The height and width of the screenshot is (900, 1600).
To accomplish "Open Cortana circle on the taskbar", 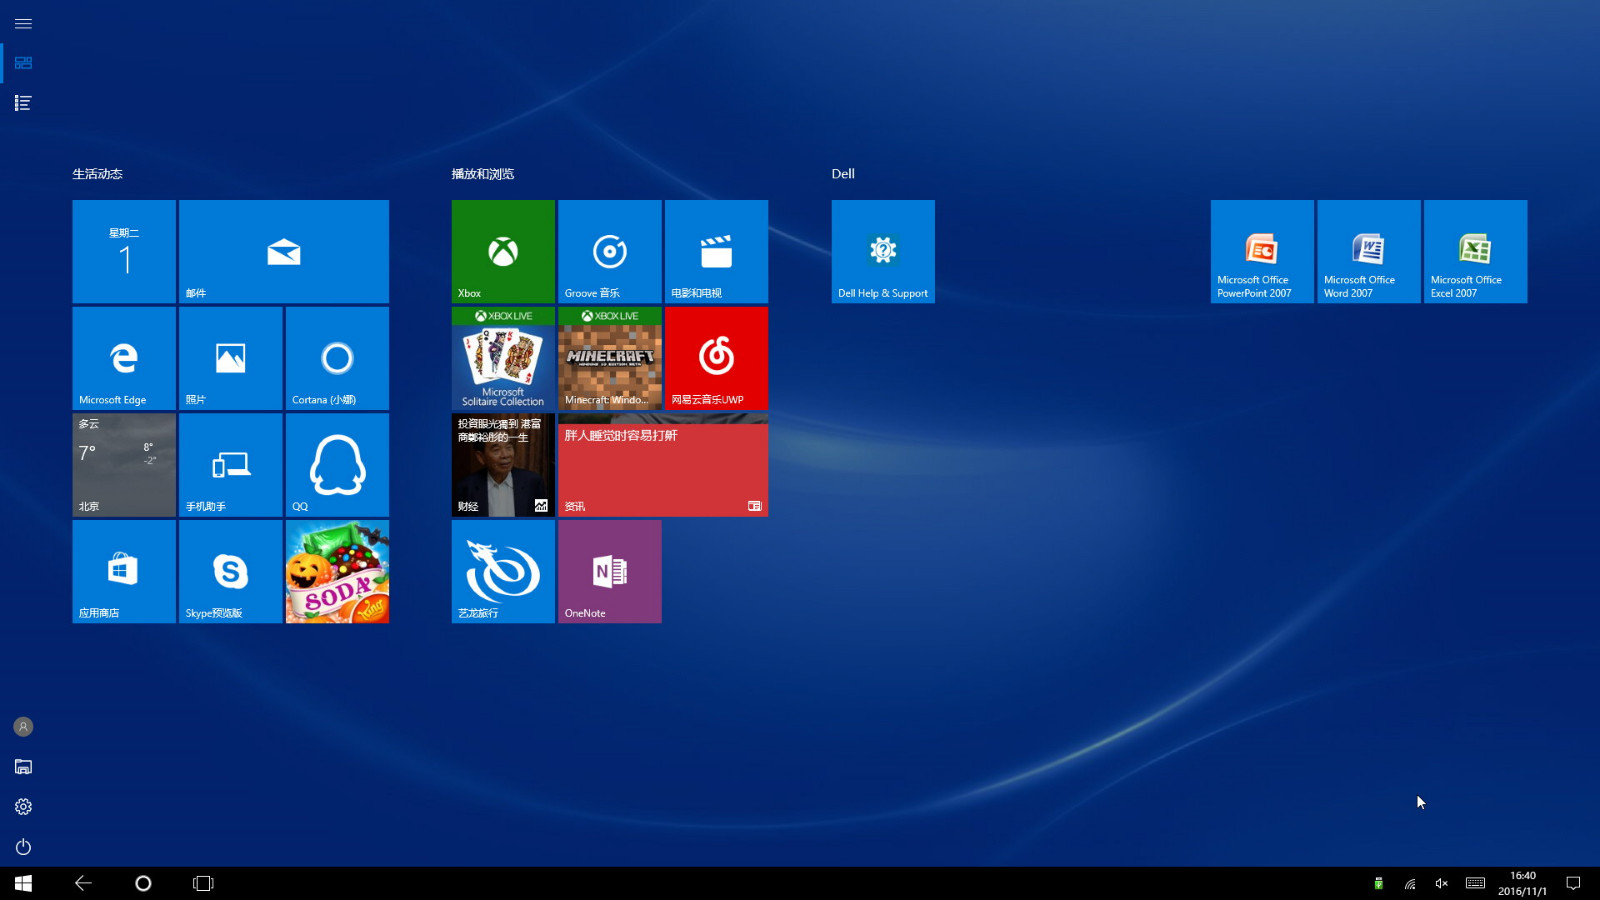I will tap(143, 883).
